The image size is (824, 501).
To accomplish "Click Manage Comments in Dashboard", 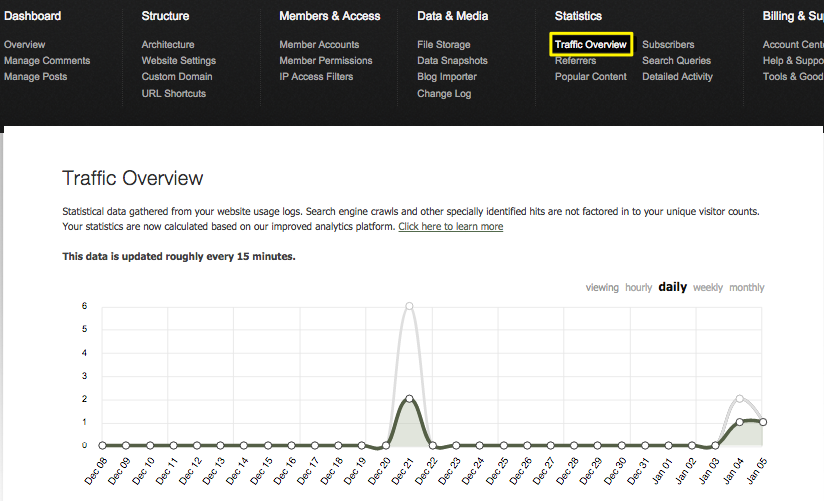I will pyautogui.click(x=47, y=61).
